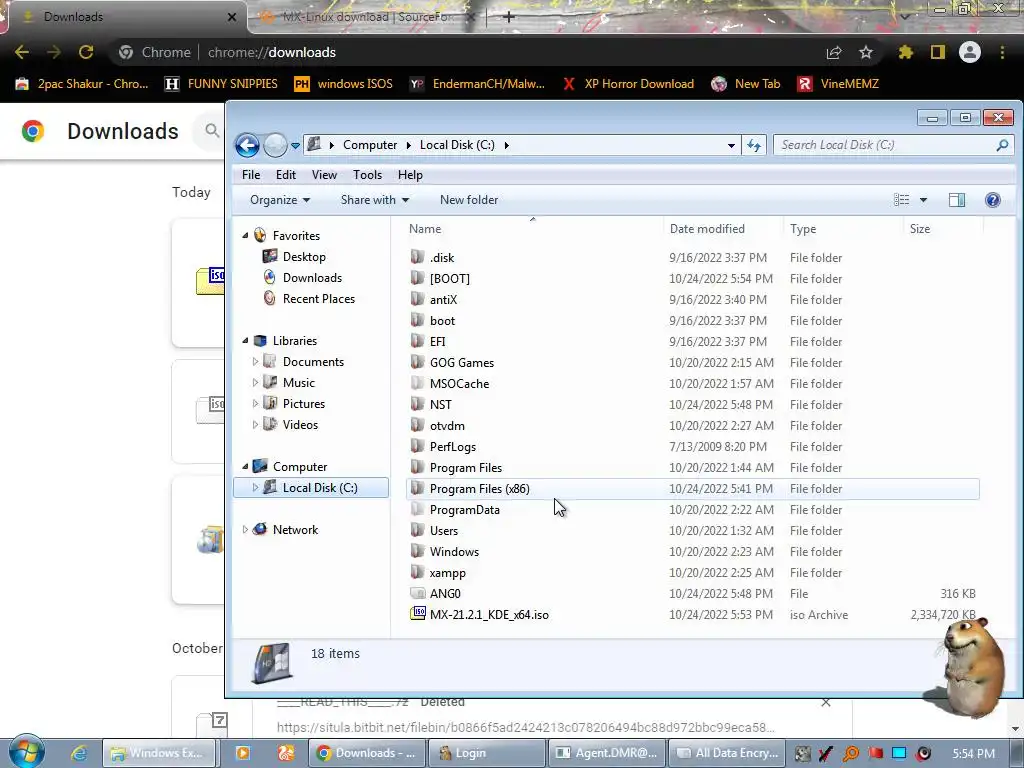Select the Windows folder name
1024x768 pixels.
click(455, 552)
